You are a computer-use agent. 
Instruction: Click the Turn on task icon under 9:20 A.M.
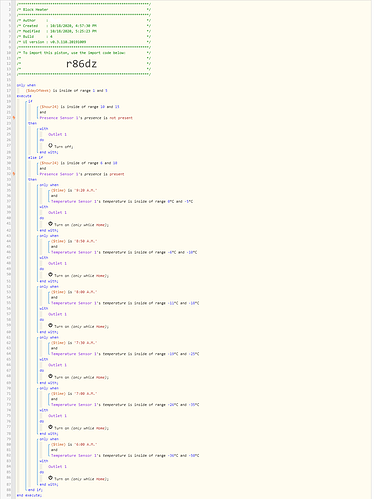(x=50, y=224)
